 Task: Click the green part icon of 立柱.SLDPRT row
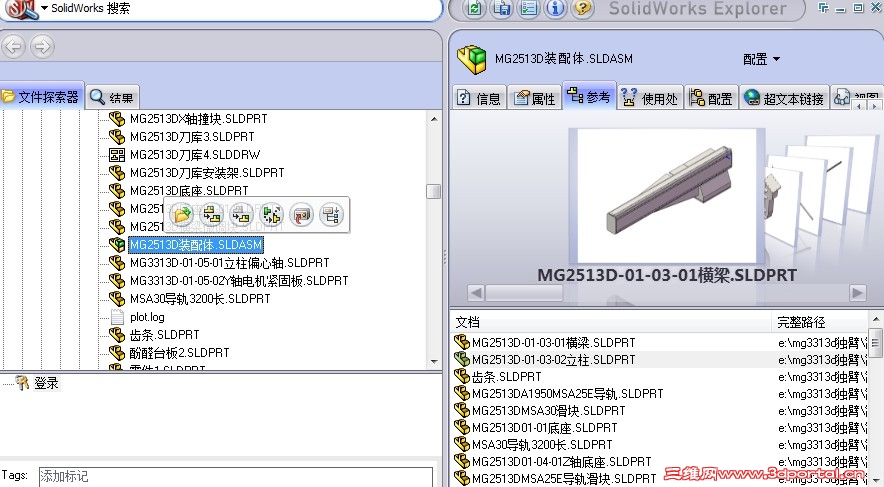[x=462, y=359]
